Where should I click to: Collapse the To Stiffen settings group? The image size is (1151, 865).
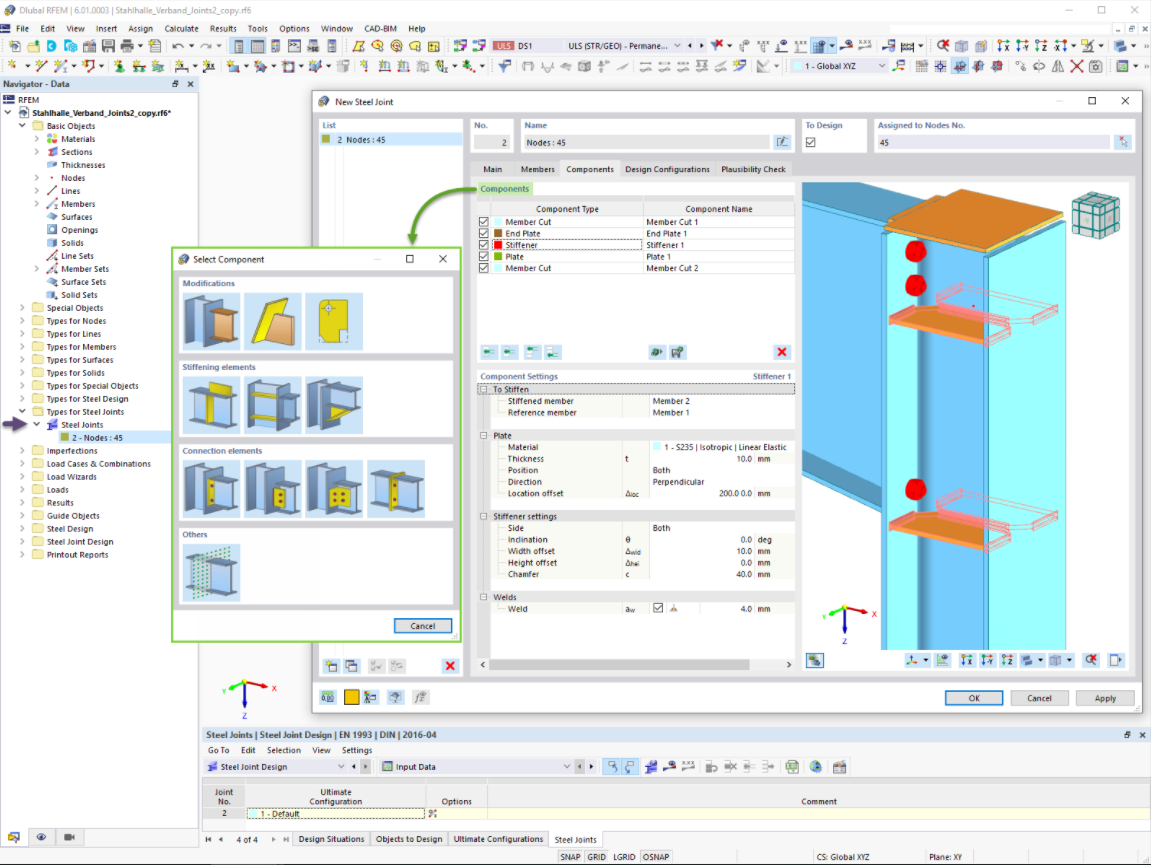(483, 389)
